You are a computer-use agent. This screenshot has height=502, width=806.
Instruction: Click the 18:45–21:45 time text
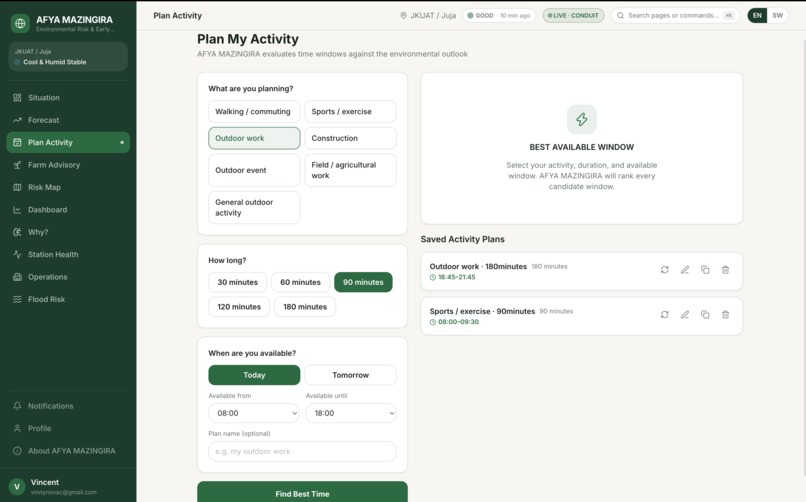pyautogui.click(x=456, y=277)
